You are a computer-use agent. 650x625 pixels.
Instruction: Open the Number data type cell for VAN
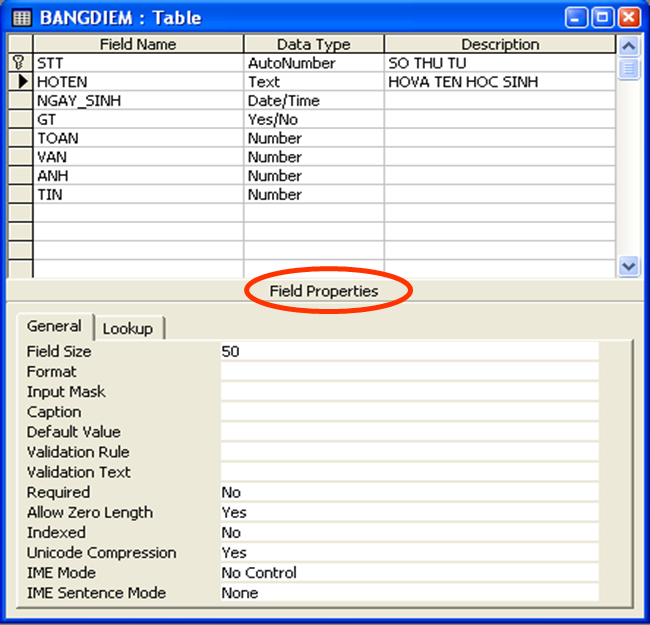(314, 157)
